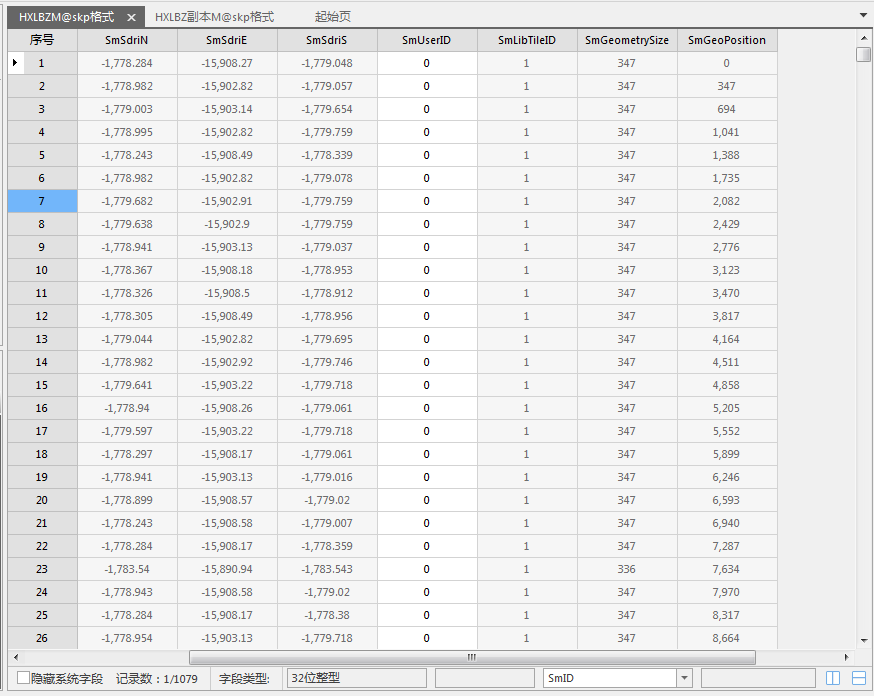Select row number 1 header
Image resolution: width=874 pixels, height=696 pixels.
(42, 63)
